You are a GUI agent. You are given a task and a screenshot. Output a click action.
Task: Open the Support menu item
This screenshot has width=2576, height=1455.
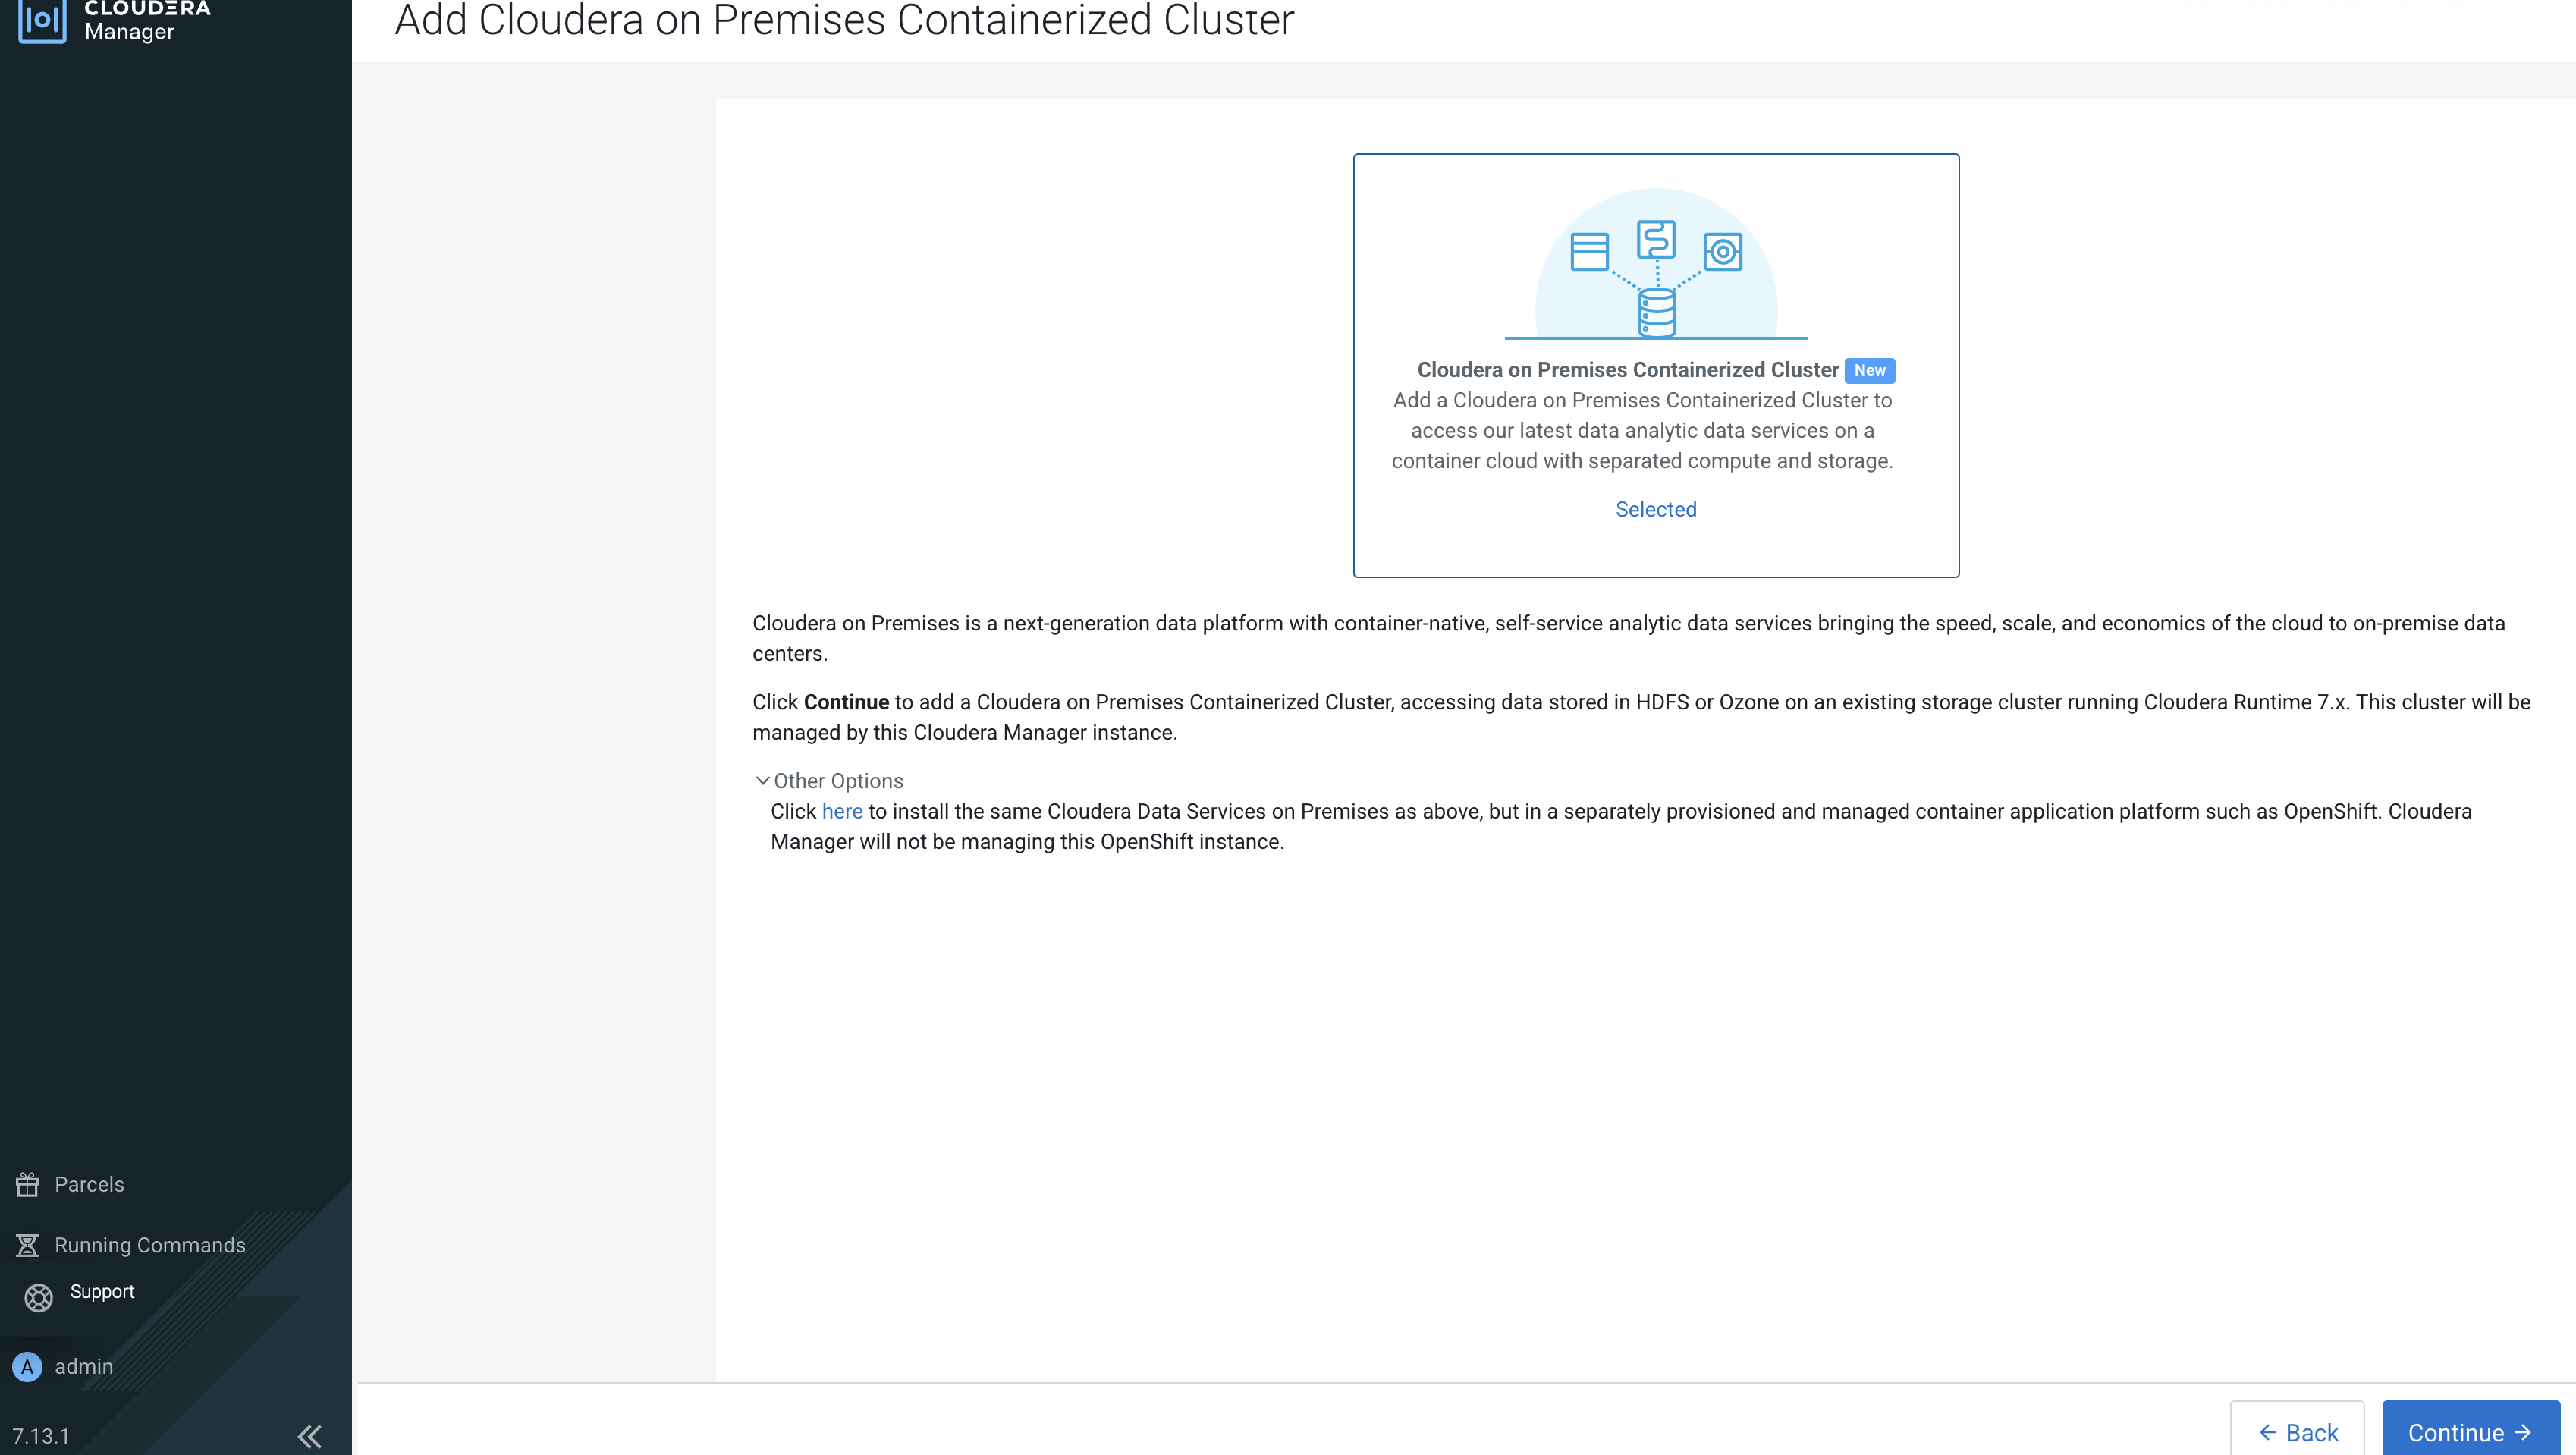click(102, 1291)
